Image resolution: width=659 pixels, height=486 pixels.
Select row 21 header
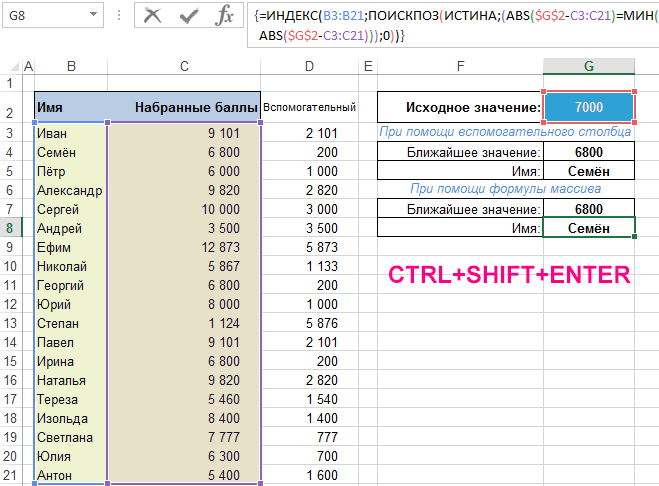[11, 475]
